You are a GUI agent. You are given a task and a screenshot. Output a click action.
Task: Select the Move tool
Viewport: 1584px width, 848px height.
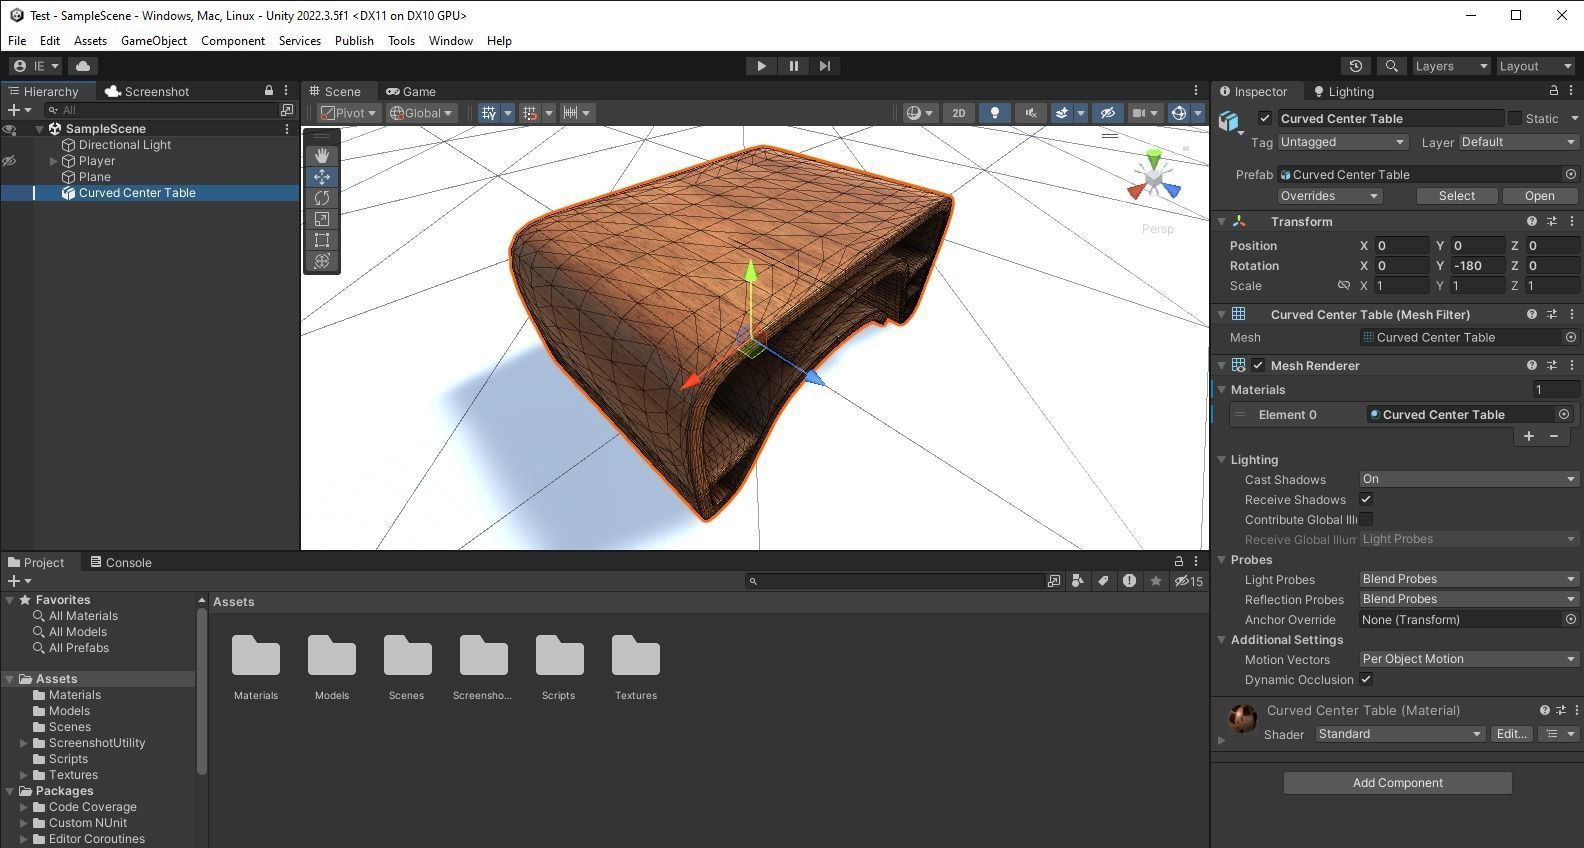pyautogui.click(x=322, y=176)
